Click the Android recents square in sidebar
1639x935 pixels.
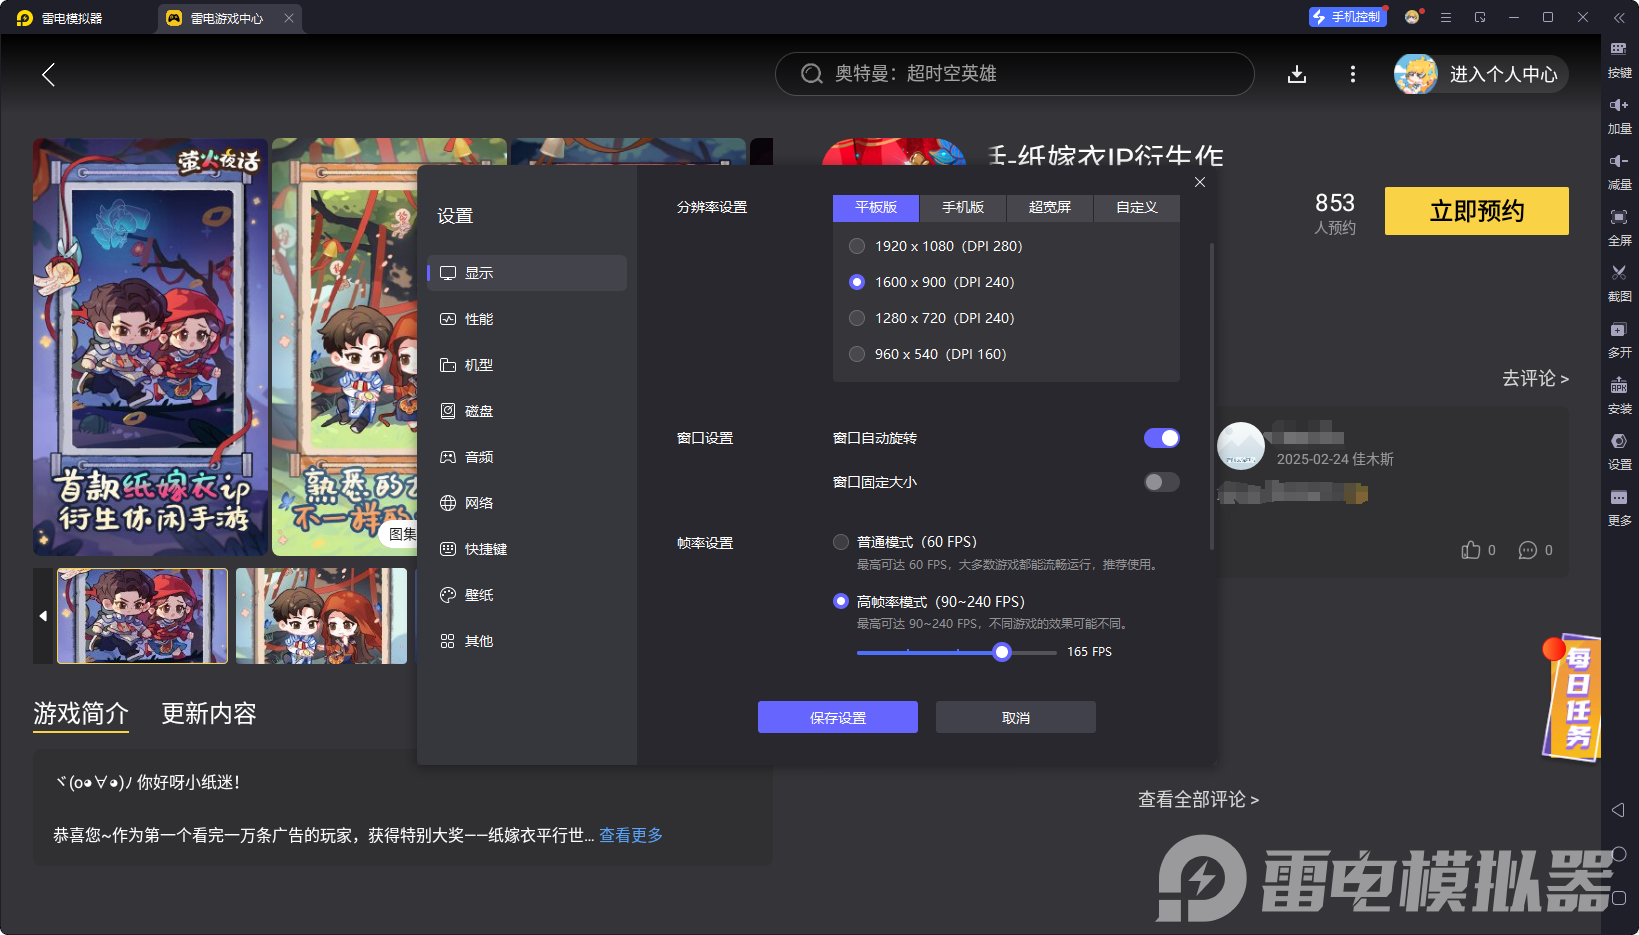click(1619, 898)
